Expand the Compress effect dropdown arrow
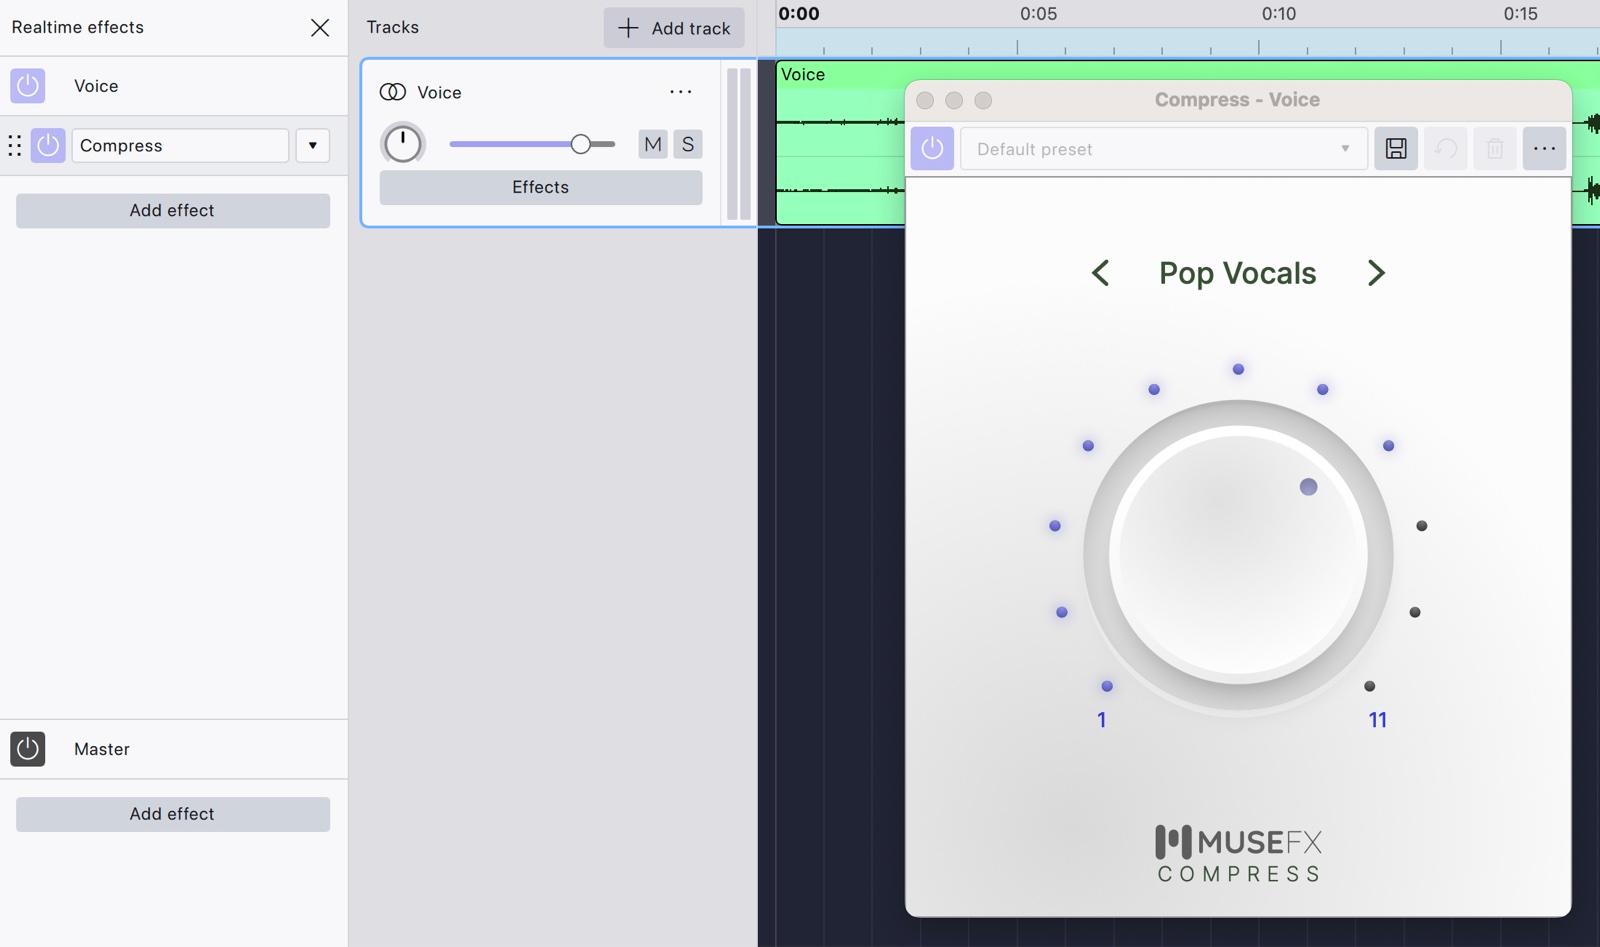This screenshot has width=1600, height=947. [x=313, y=145]
